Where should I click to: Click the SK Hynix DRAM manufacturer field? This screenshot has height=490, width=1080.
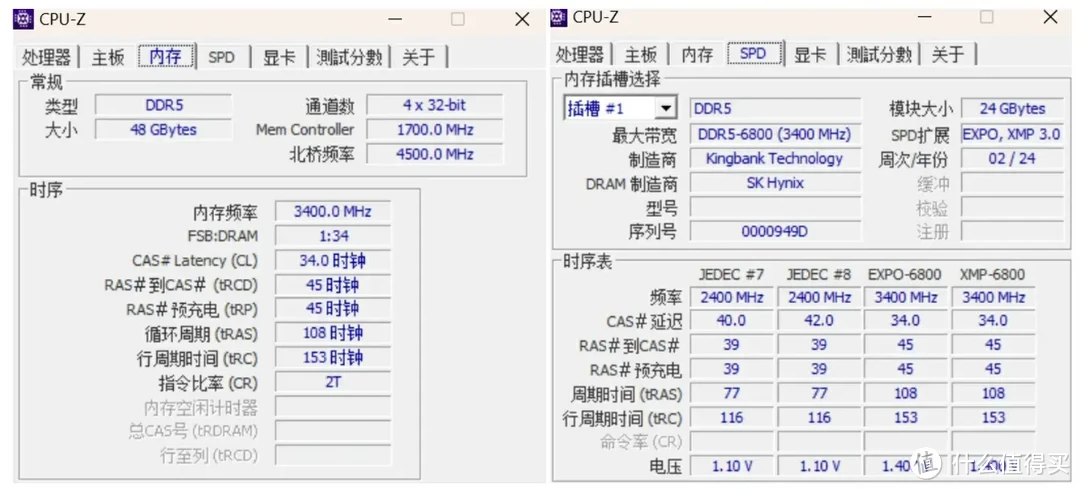pos(775,183)
